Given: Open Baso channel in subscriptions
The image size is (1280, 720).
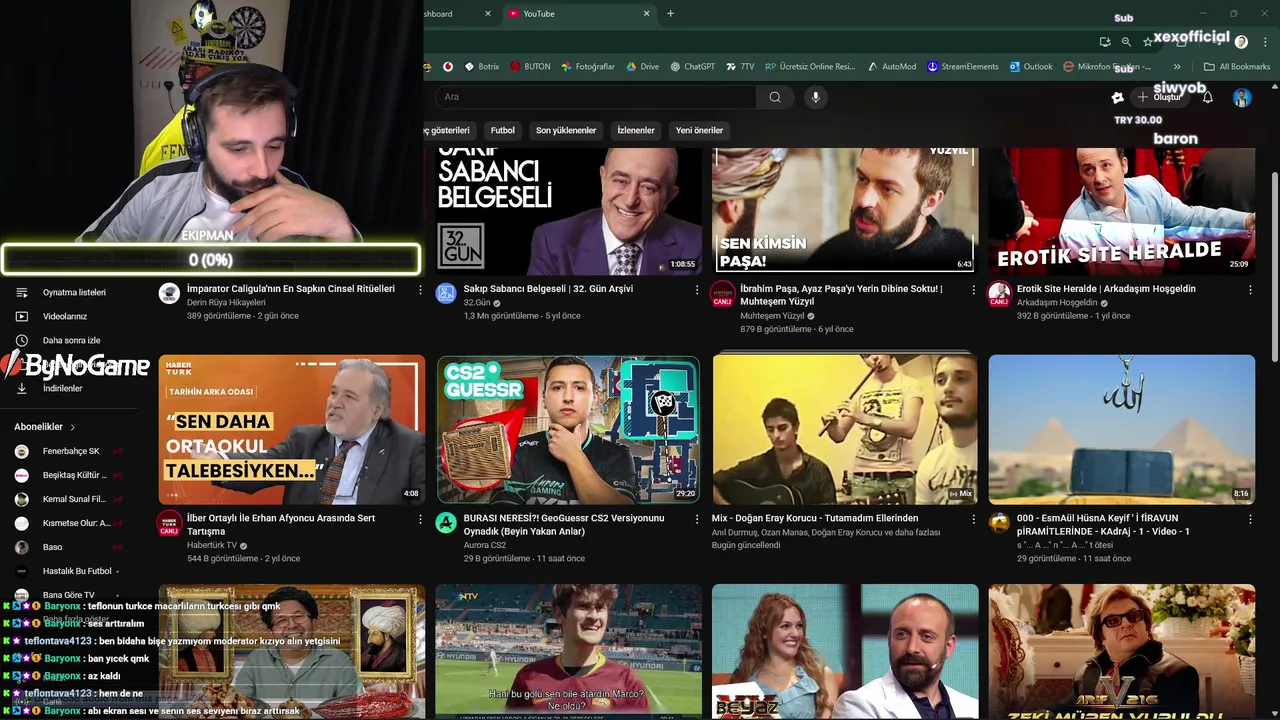Looking at the screenshot, I should point(68,547).
